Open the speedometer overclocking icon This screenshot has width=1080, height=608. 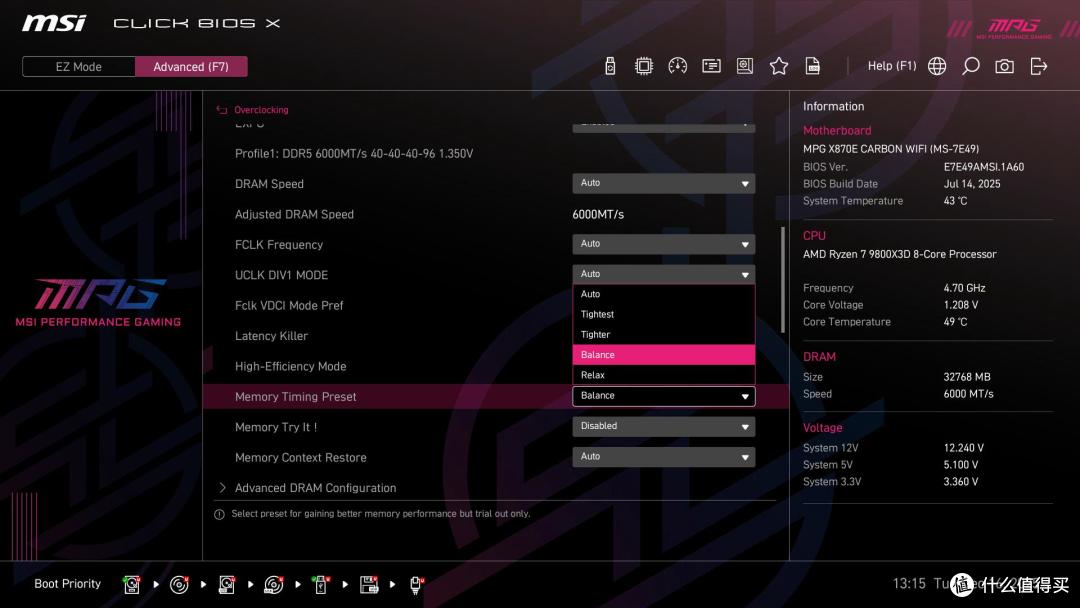[677, 66]
